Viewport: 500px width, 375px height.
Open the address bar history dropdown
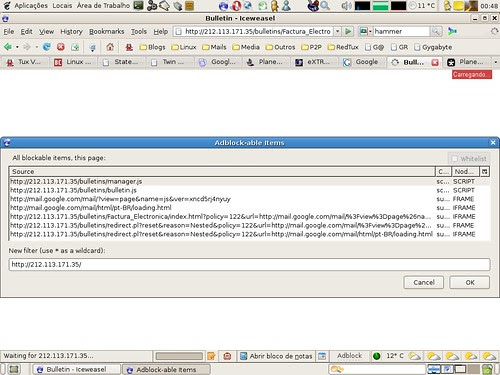(x=337, y=31)
